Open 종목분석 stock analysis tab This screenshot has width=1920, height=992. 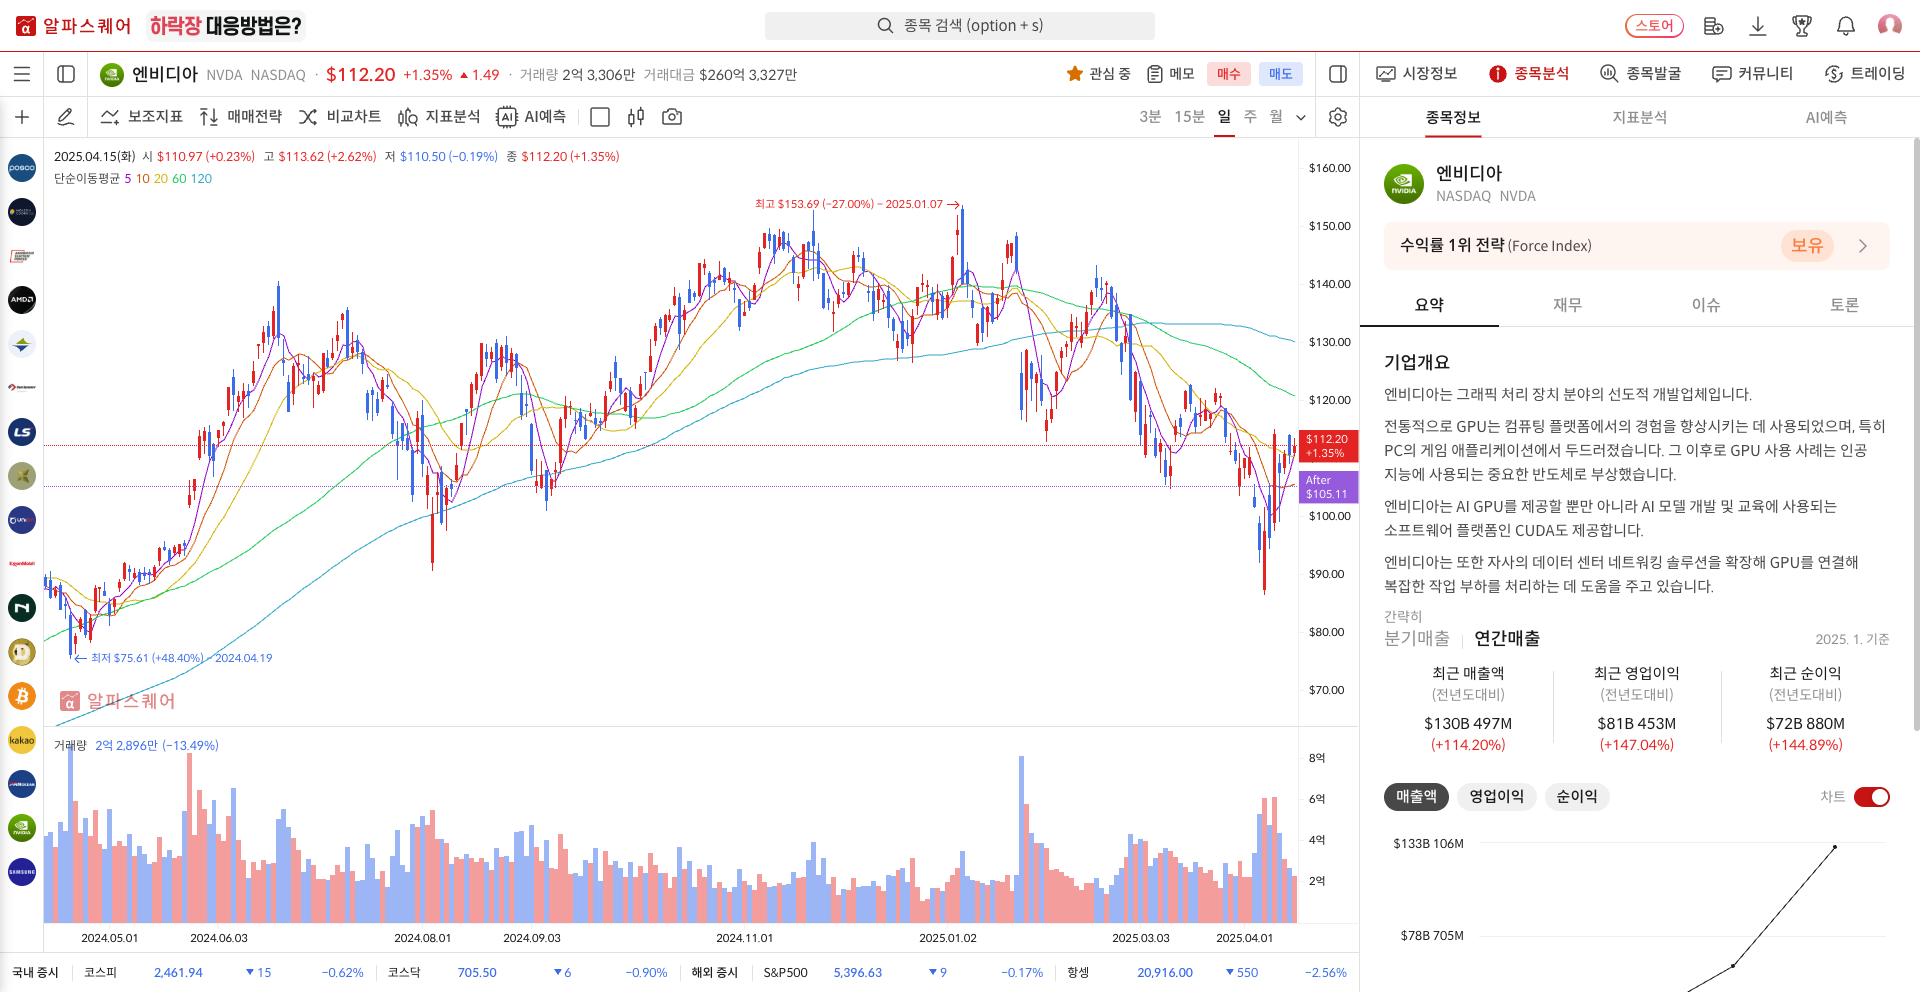(x=1529, y=74)
